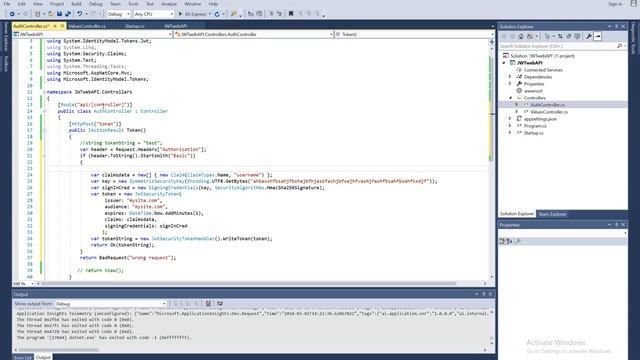Screen dimensions: 640x360
Task: Click the Search Solution Explorer field
Action: 557,46
